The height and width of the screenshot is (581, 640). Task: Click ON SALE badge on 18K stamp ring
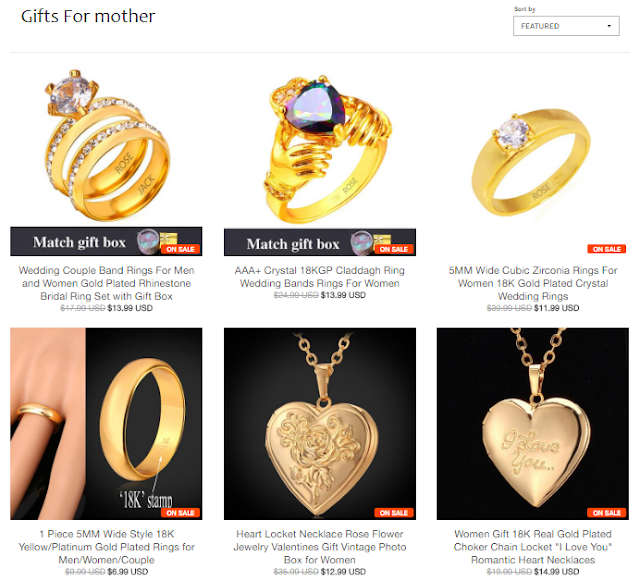(180, 512)
